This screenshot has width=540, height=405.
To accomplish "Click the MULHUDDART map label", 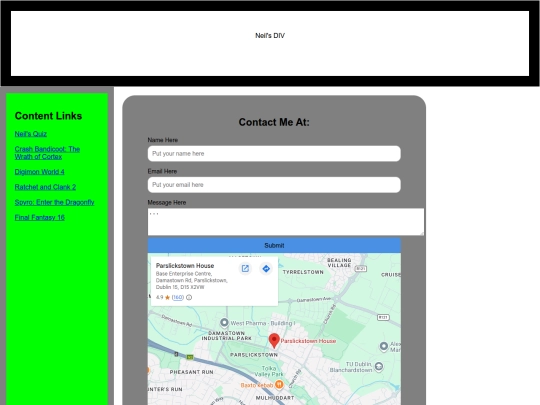I will [275, 398].
